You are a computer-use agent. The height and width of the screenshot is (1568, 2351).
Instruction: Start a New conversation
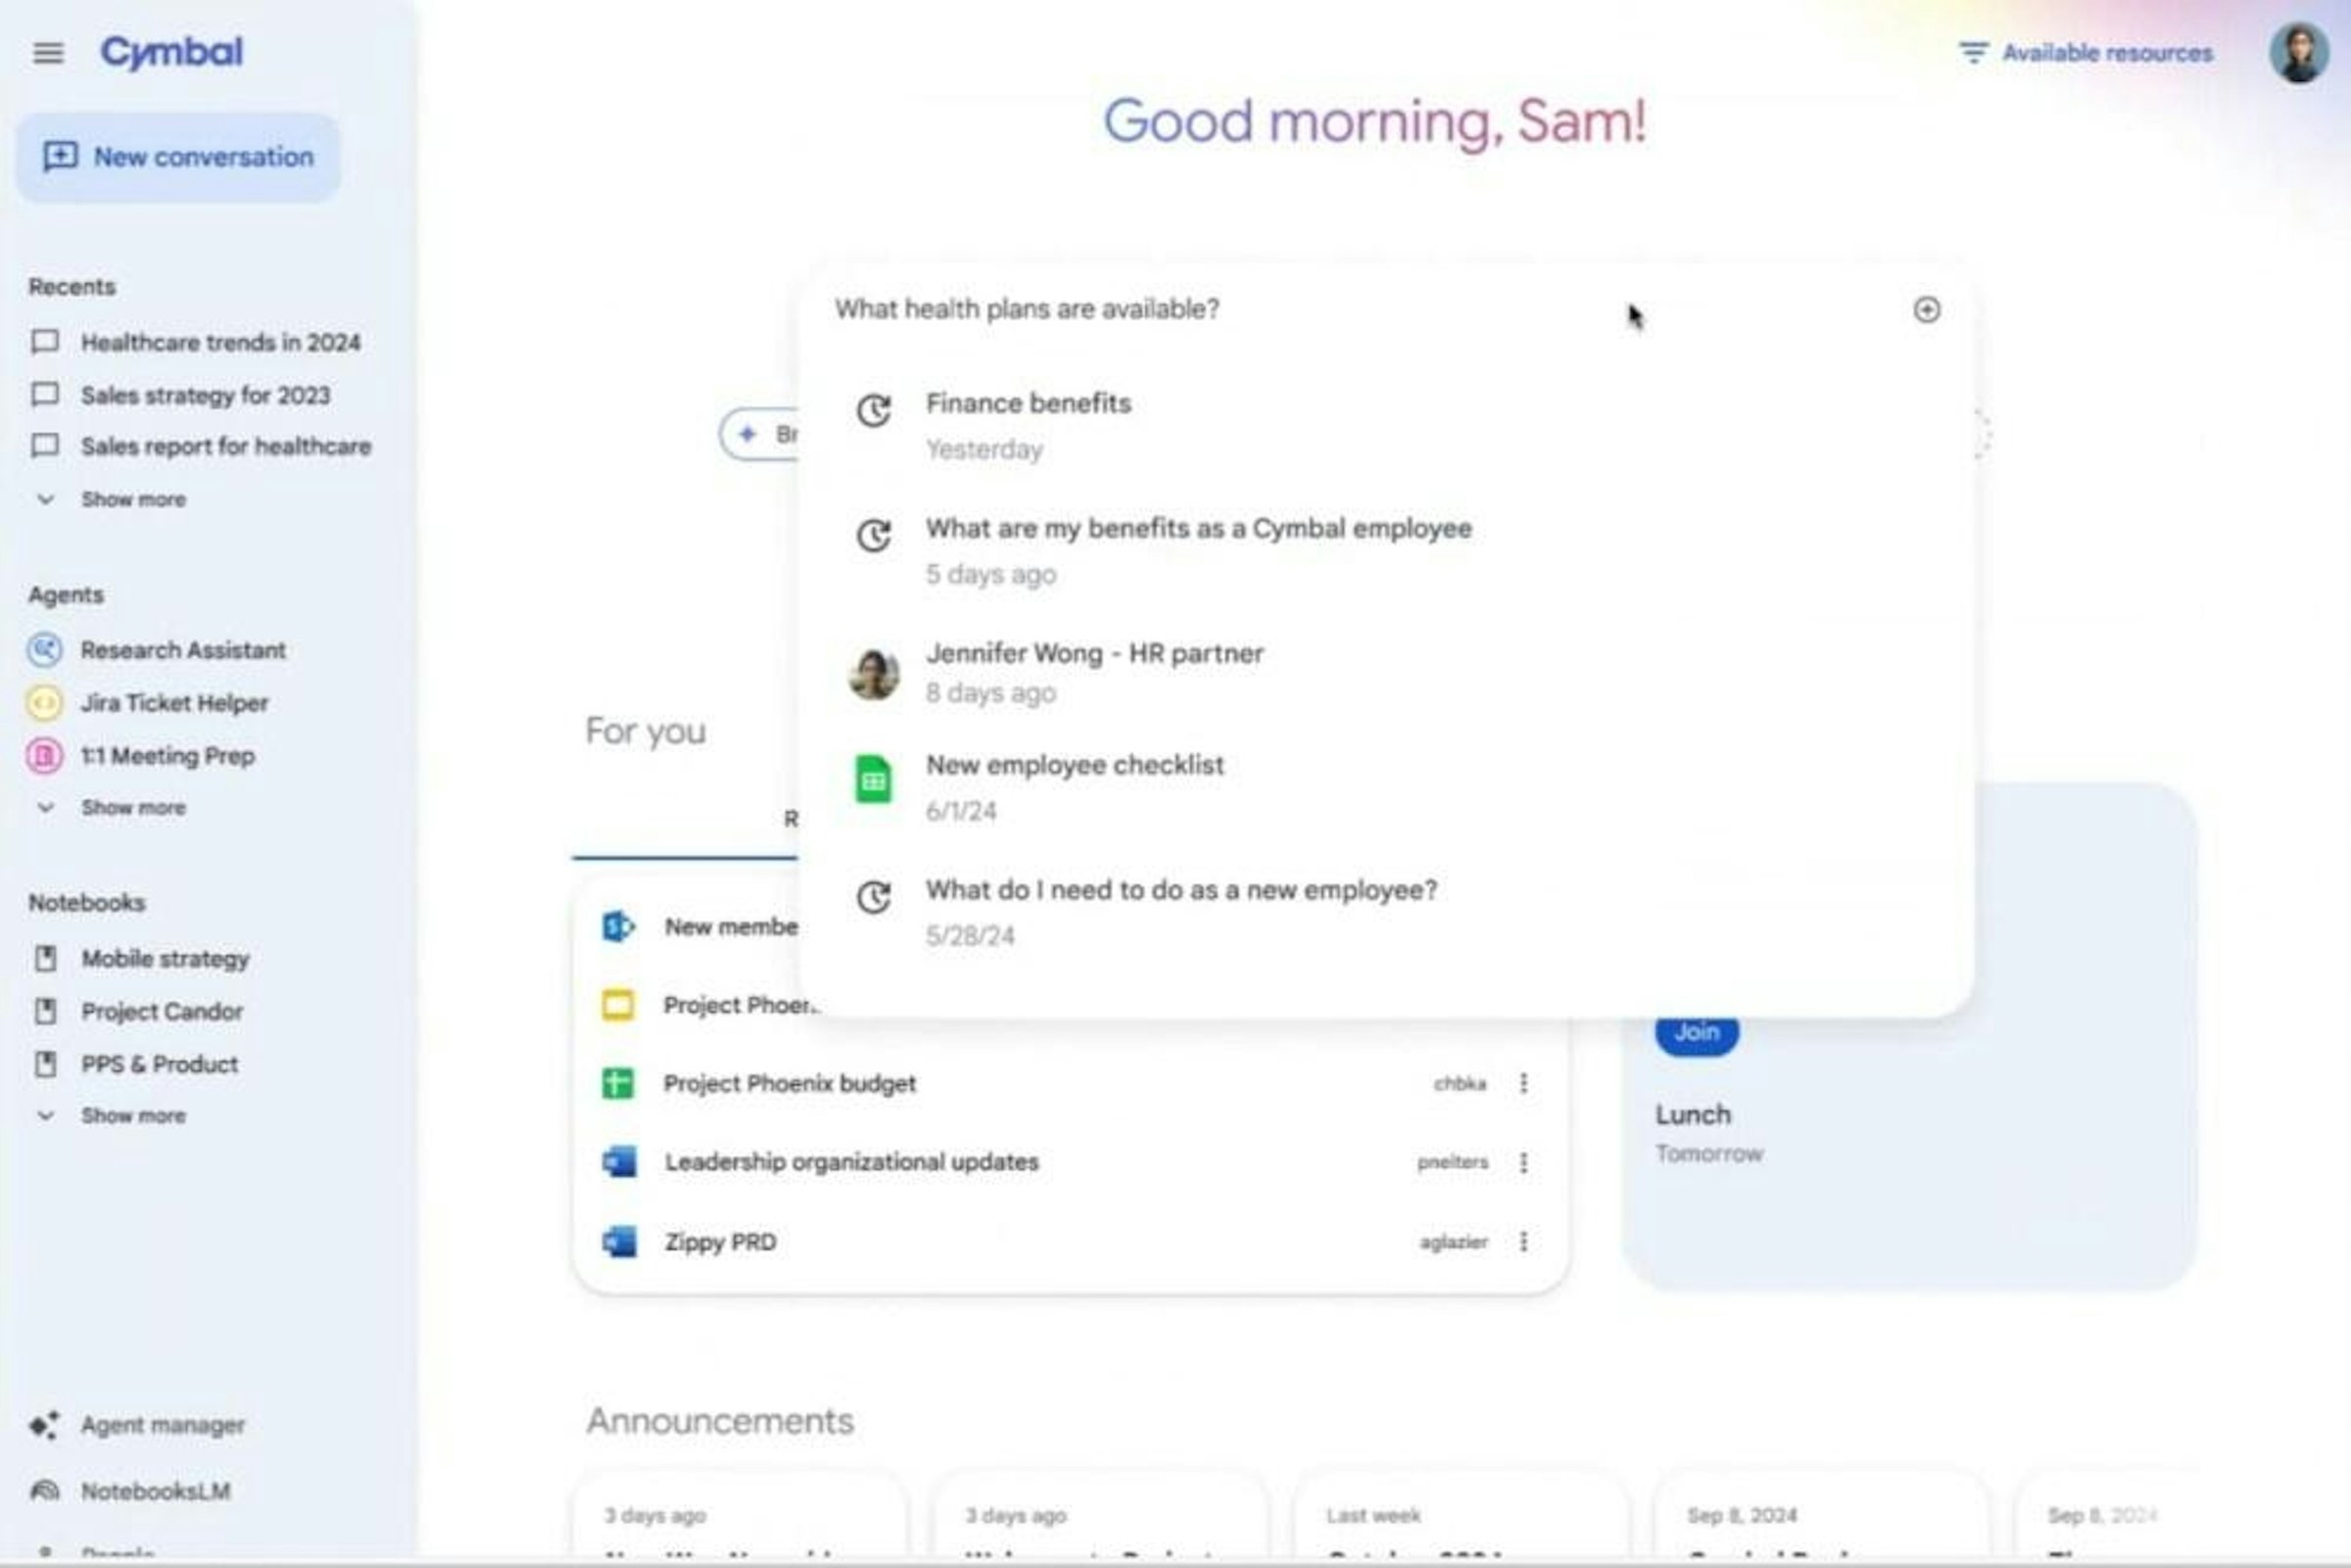click(178, 157)
